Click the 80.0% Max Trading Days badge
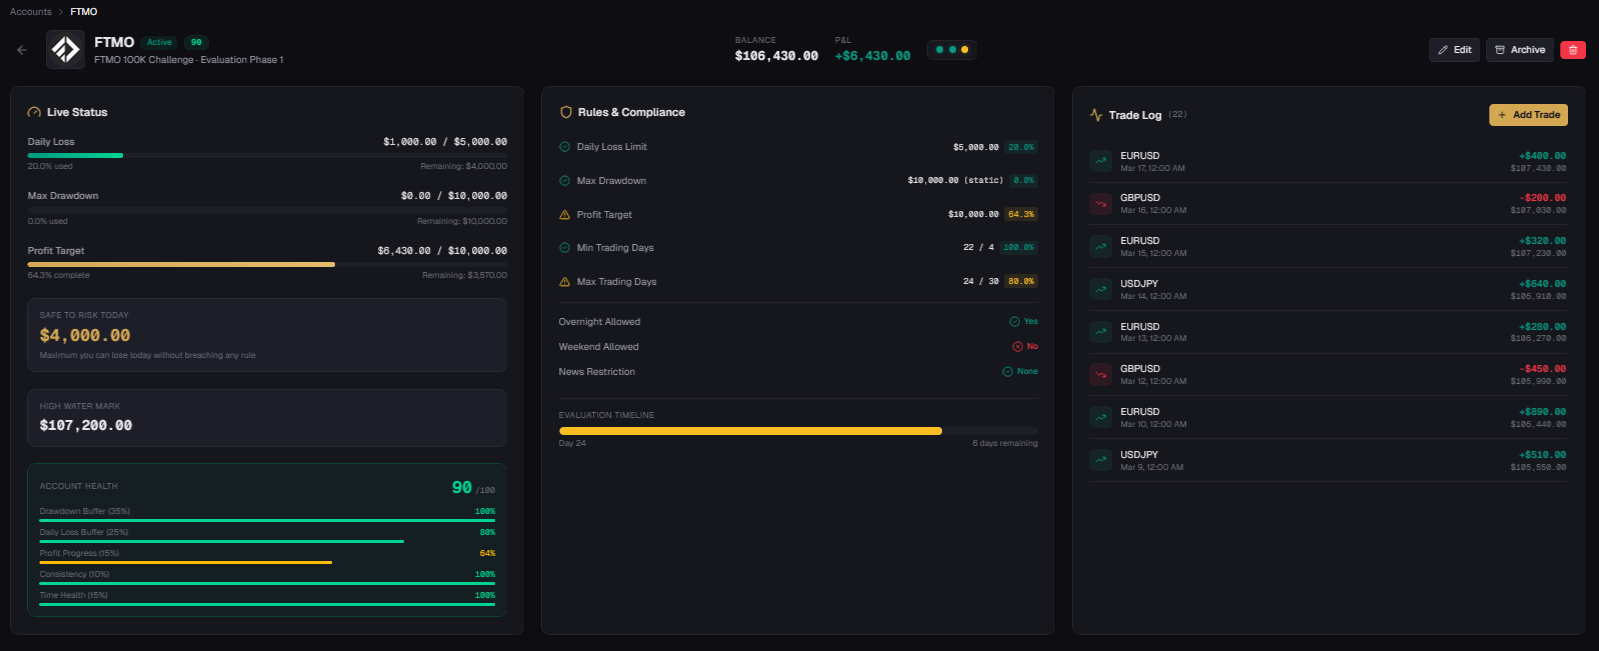The width and height of the screenshot is (1599, 651). click(x=1021, y=282)
